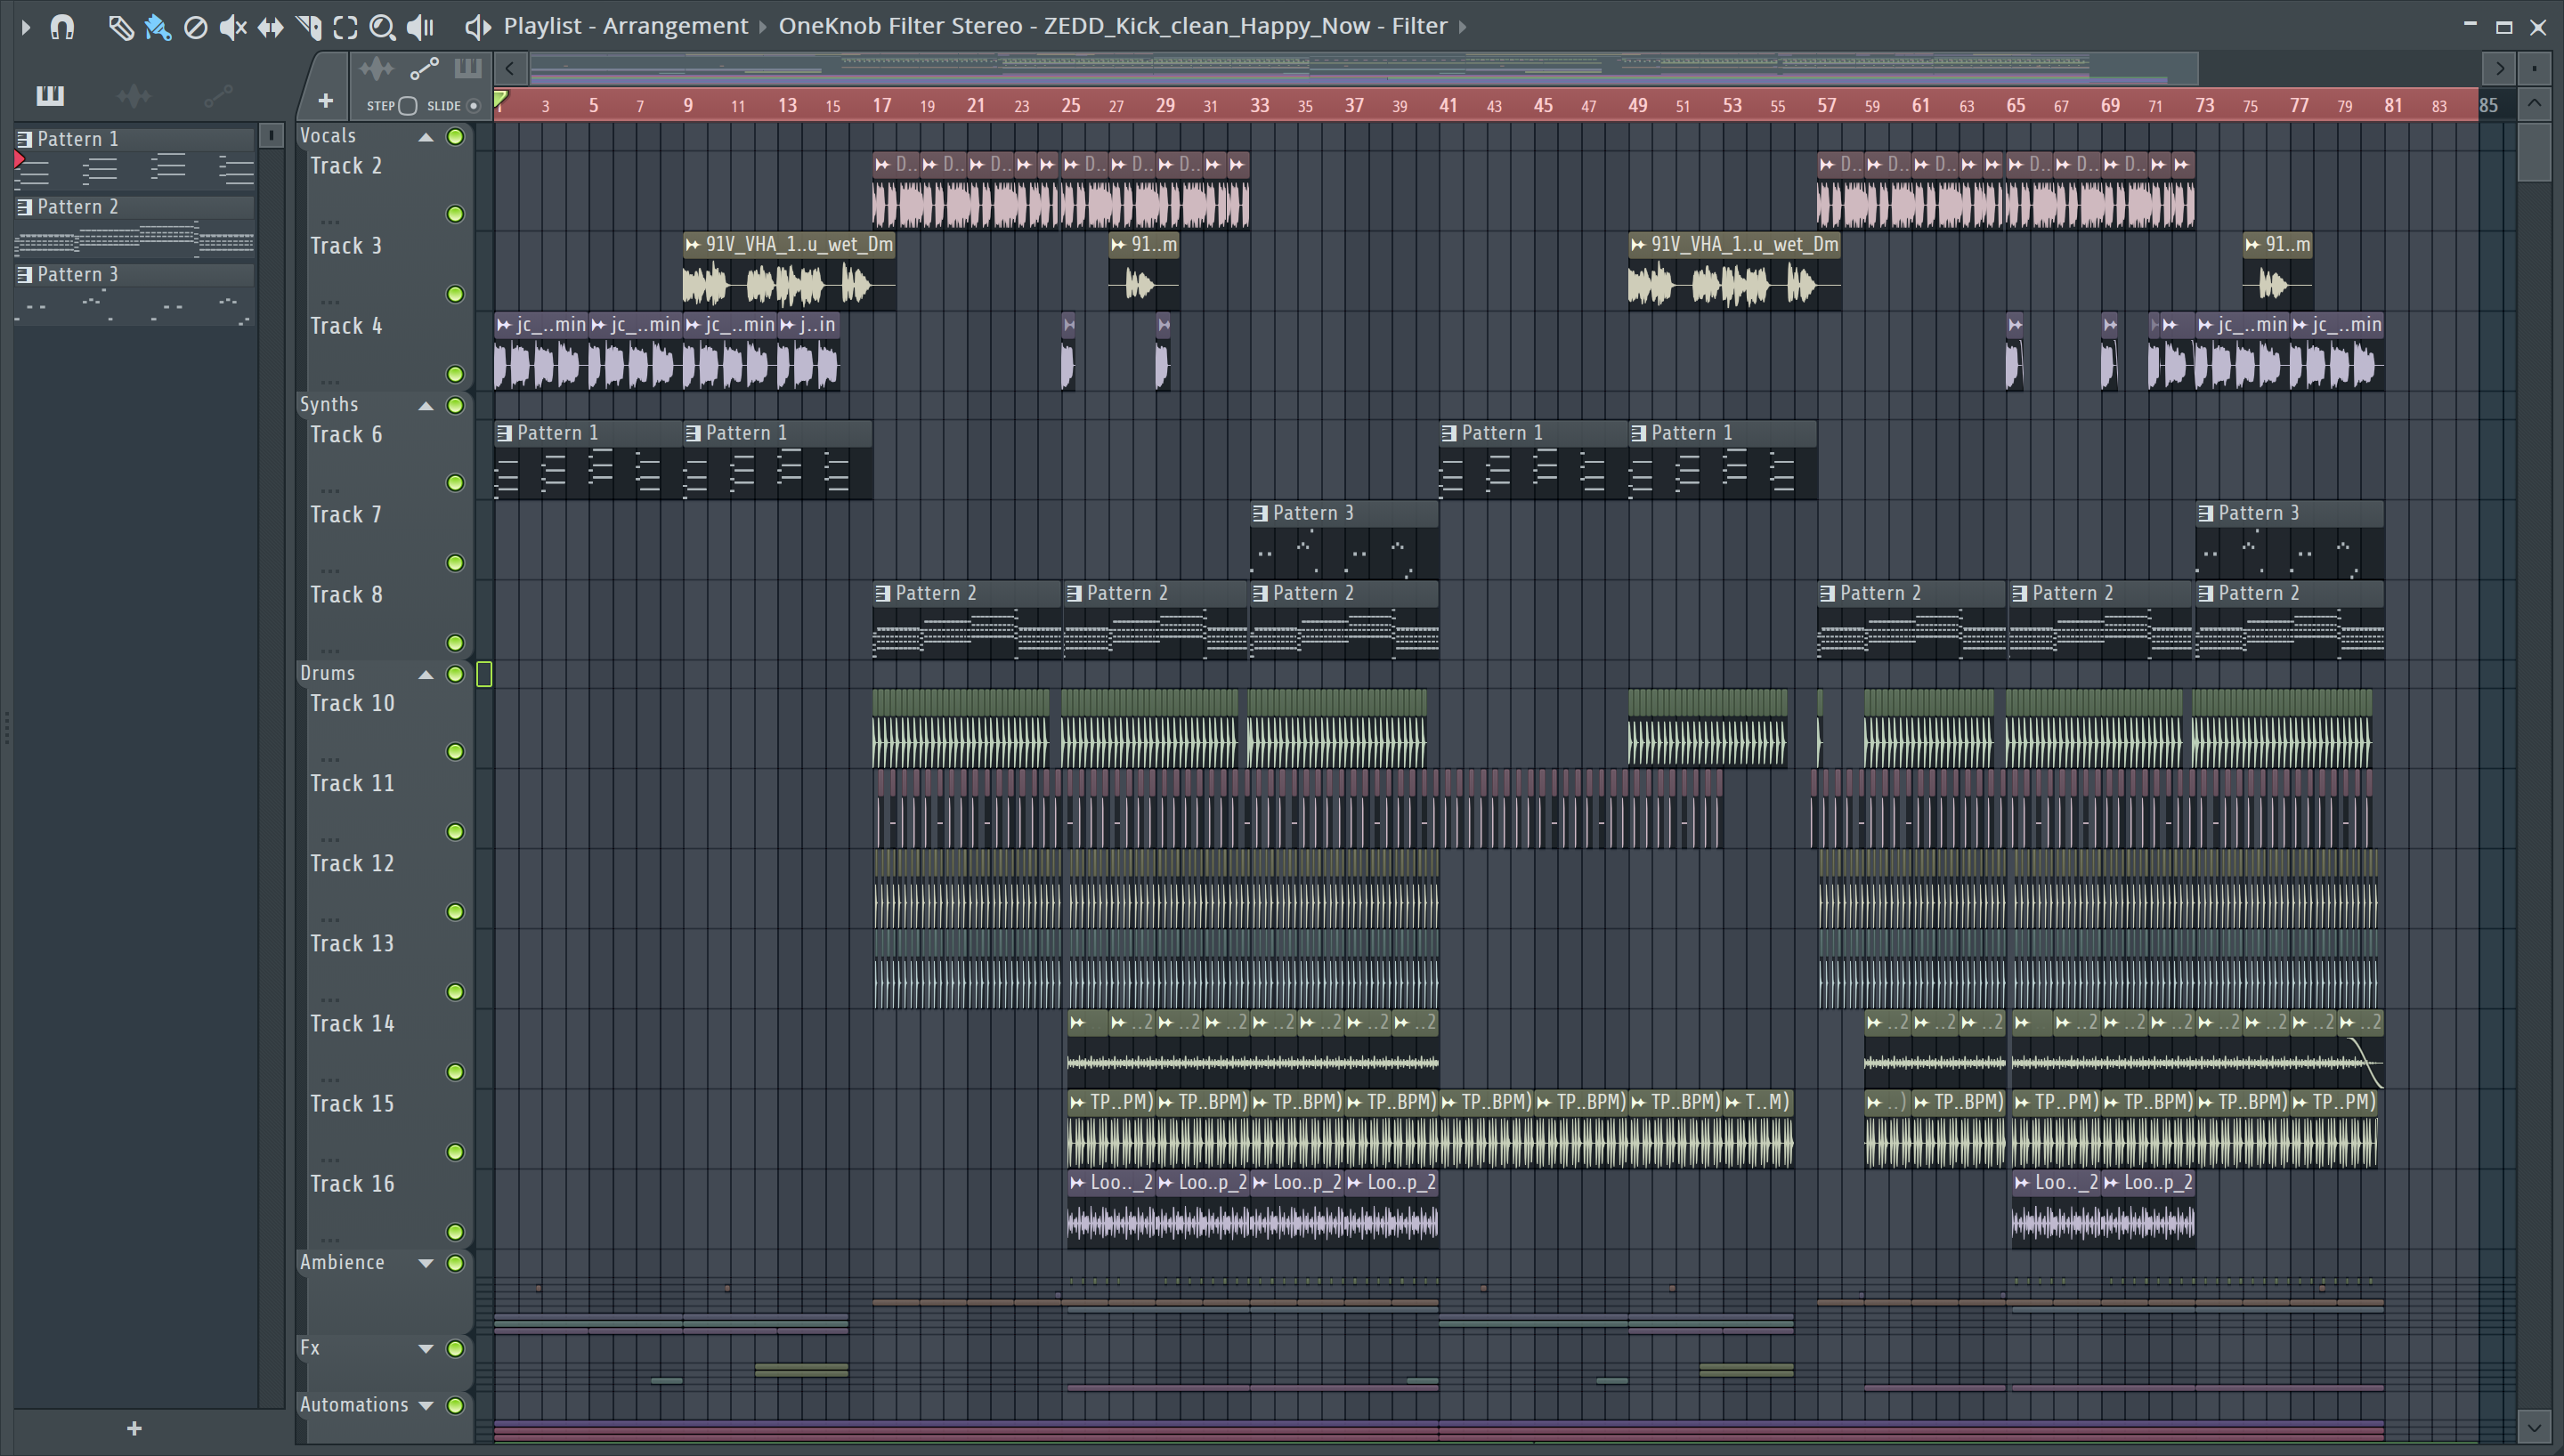2564x1456 pixels.
Task: Open the playlist options menu arrow
Action: coord(26,27)
